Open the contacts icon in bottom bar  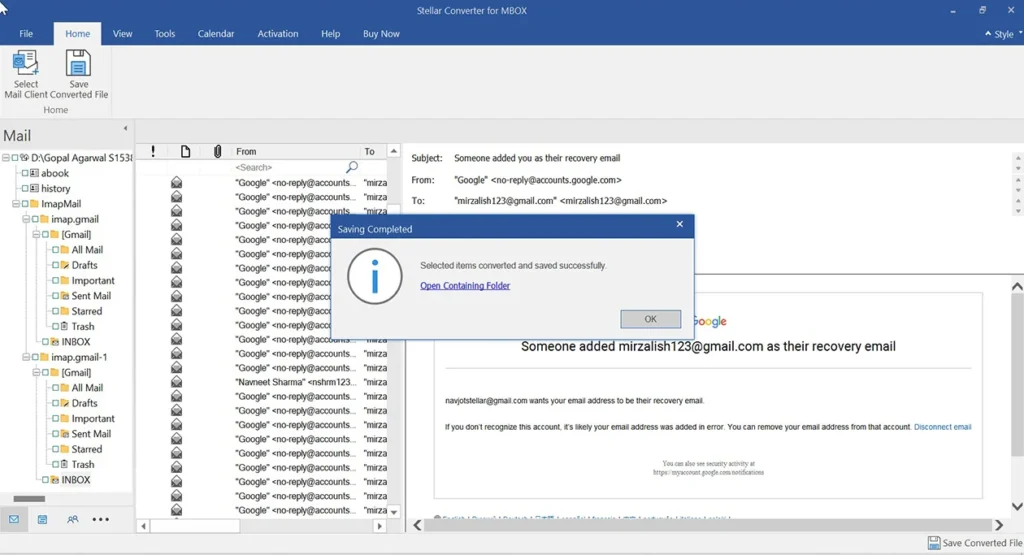pos(72,520)
